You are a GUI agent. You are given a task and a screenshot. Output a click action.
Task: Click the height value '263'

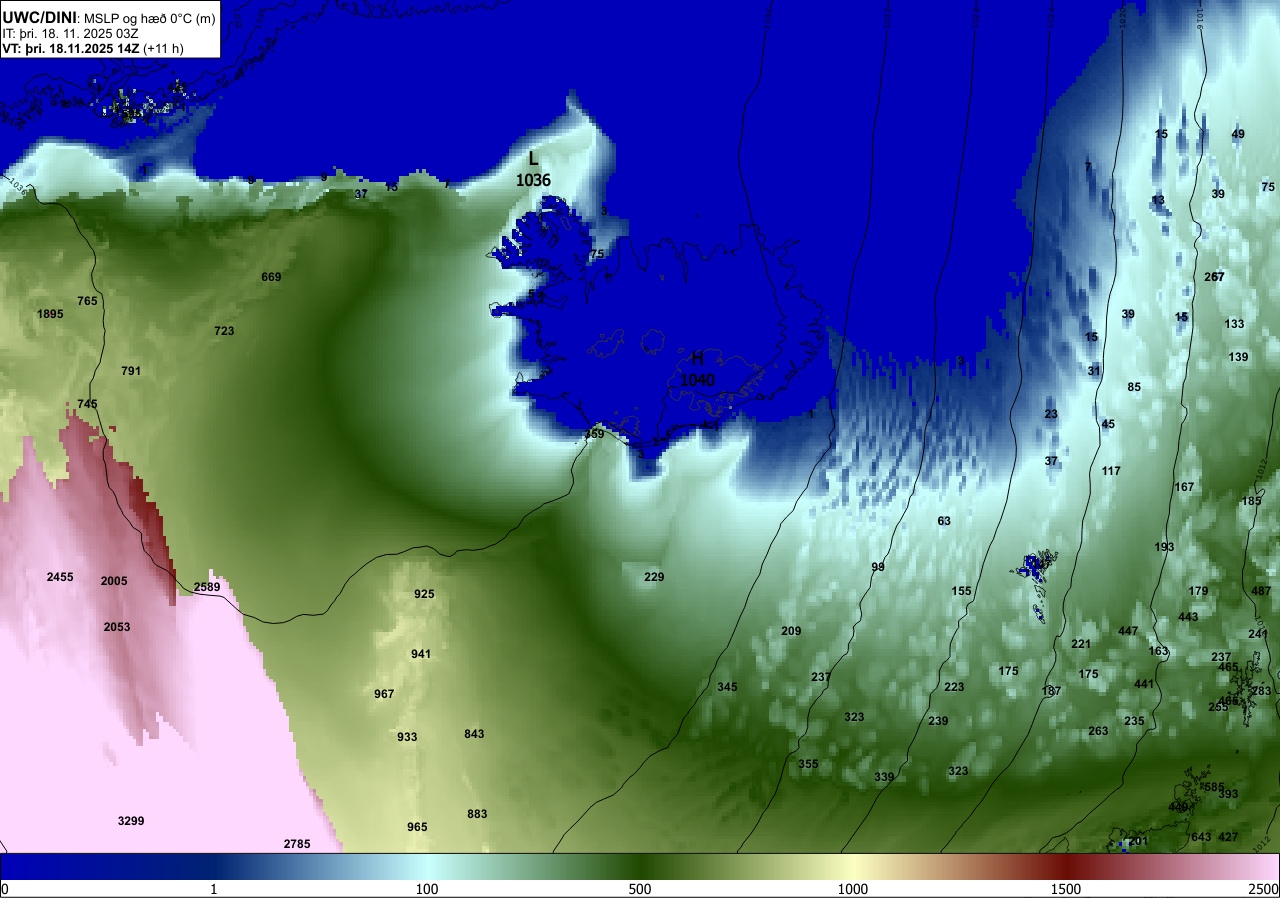click(1098, 731)
